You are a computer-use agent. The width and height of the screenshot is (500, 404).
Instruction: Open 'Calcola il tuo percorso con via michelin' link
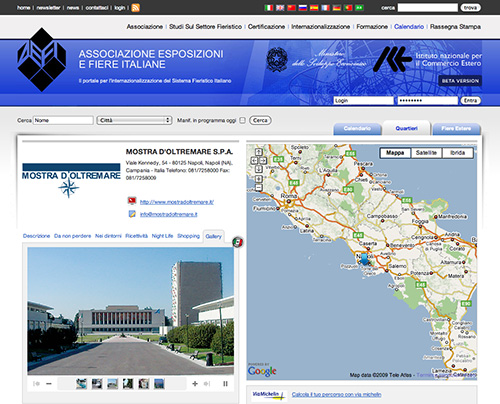pyautogui.click(x=336, y=395)
